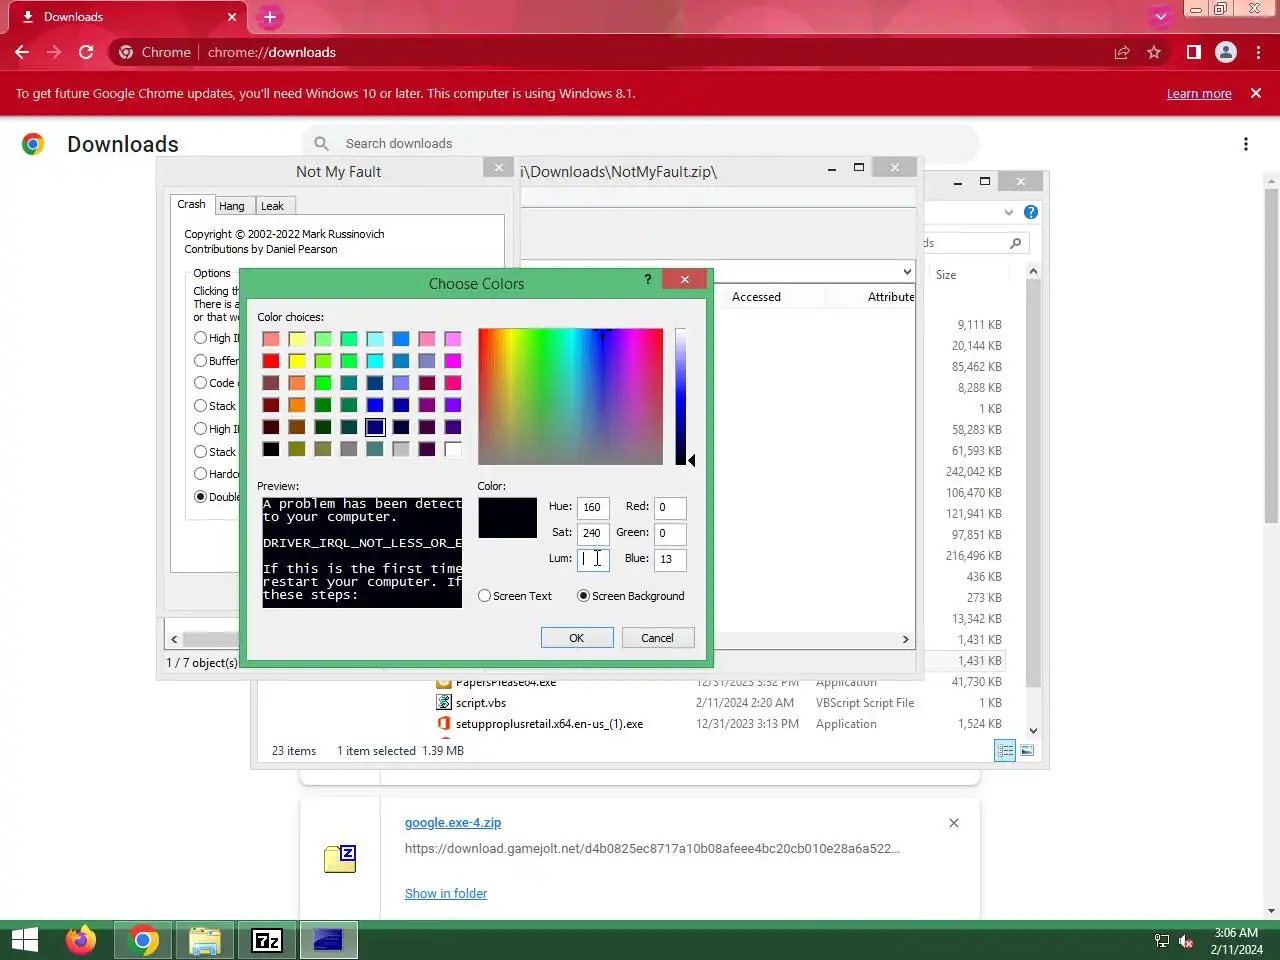Click Show in folder link

[x=446, y=894]
